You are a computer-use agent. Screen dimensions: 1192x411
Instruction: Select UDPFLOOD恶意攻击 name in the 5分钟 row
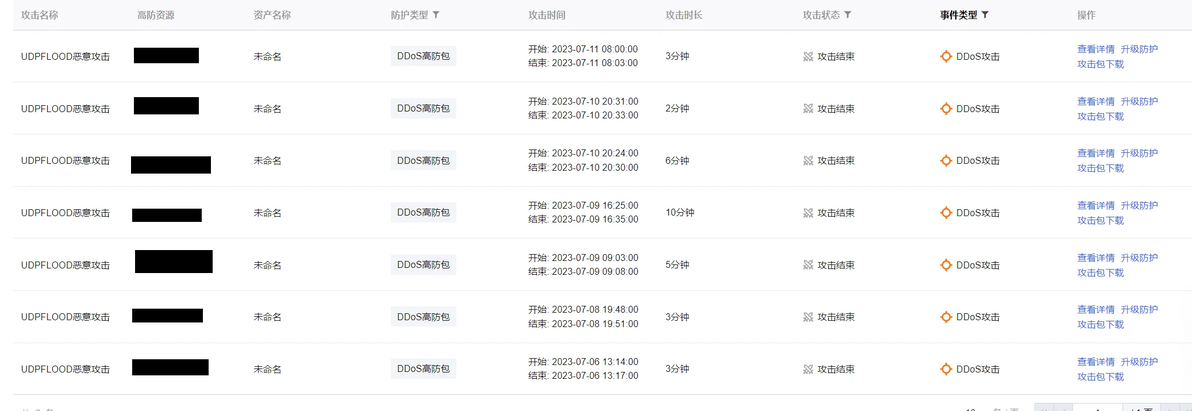pos(65,265)
